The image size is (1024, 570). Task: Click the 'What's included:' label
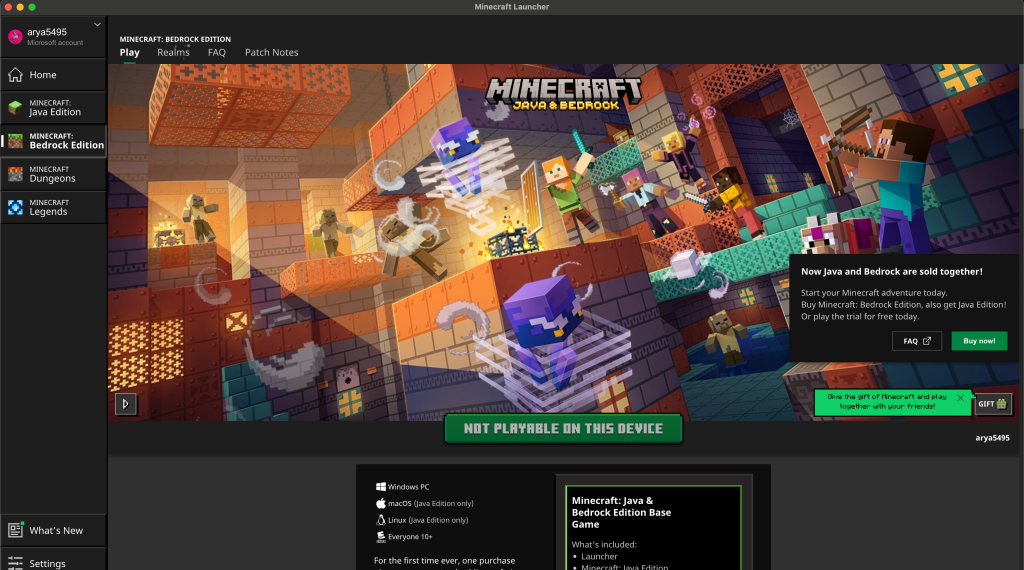click(603, 545)
